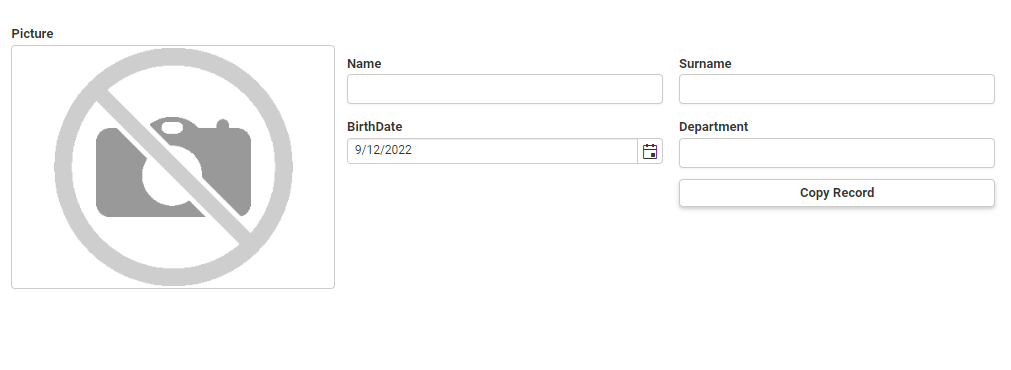Open the BirthDate calendar picker icon
1011x370 pixels.
650,151
